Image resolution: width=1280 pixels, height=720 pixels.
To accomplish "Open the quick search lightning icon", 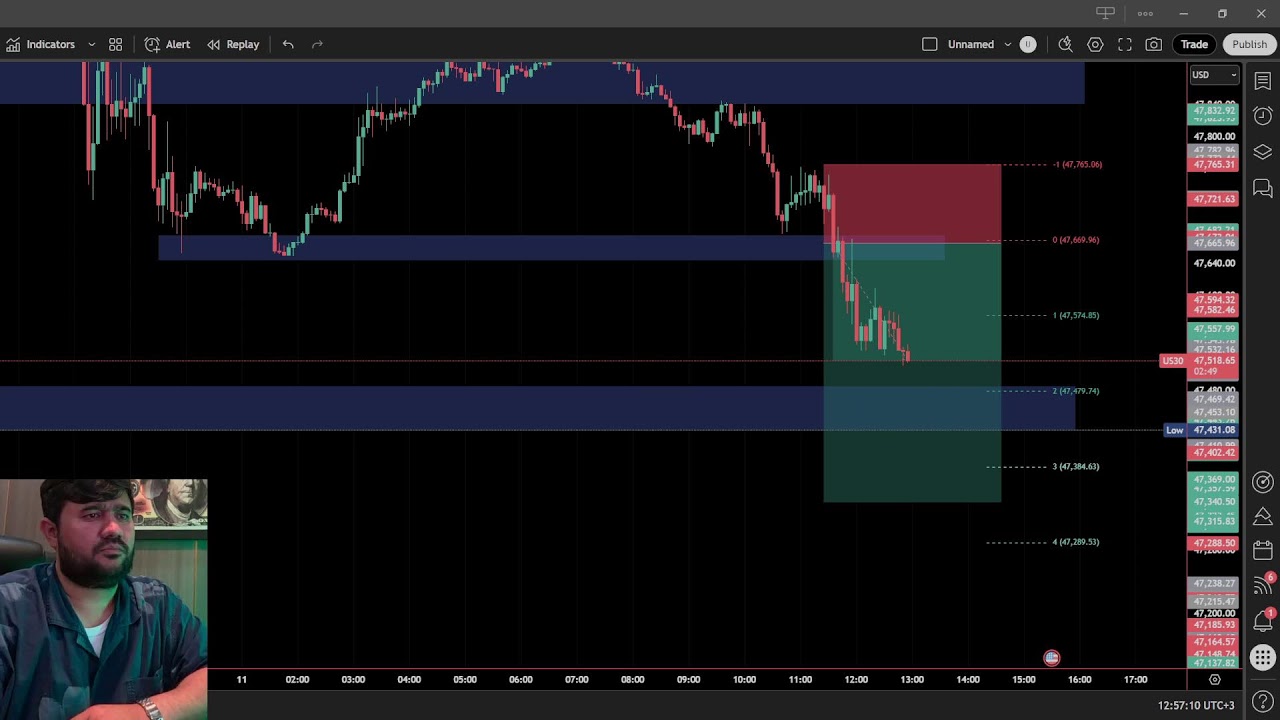I will [x=1066, y=44].
